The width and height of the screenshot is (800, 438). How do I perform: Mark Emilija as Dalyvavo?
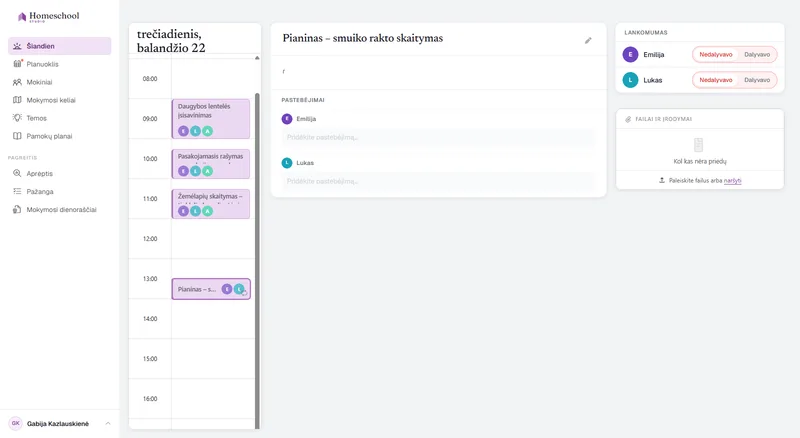(757, 55)
